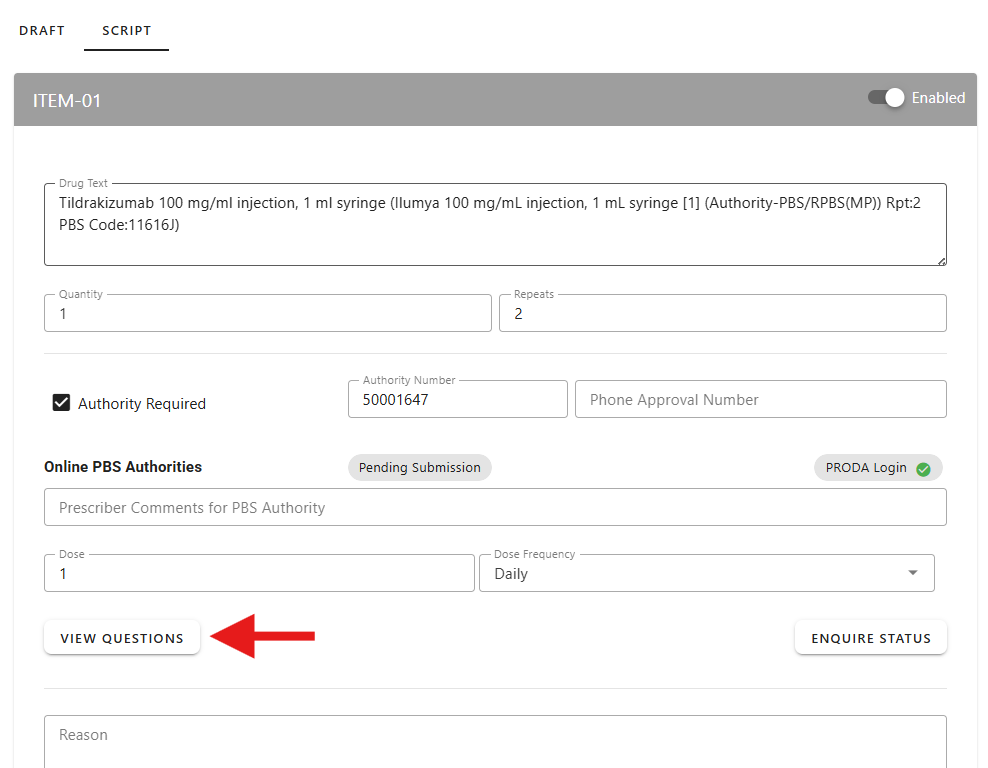Viewport: 988px width, 768px height.
Task: Select the Repeats input field
Action: point(722,314)
